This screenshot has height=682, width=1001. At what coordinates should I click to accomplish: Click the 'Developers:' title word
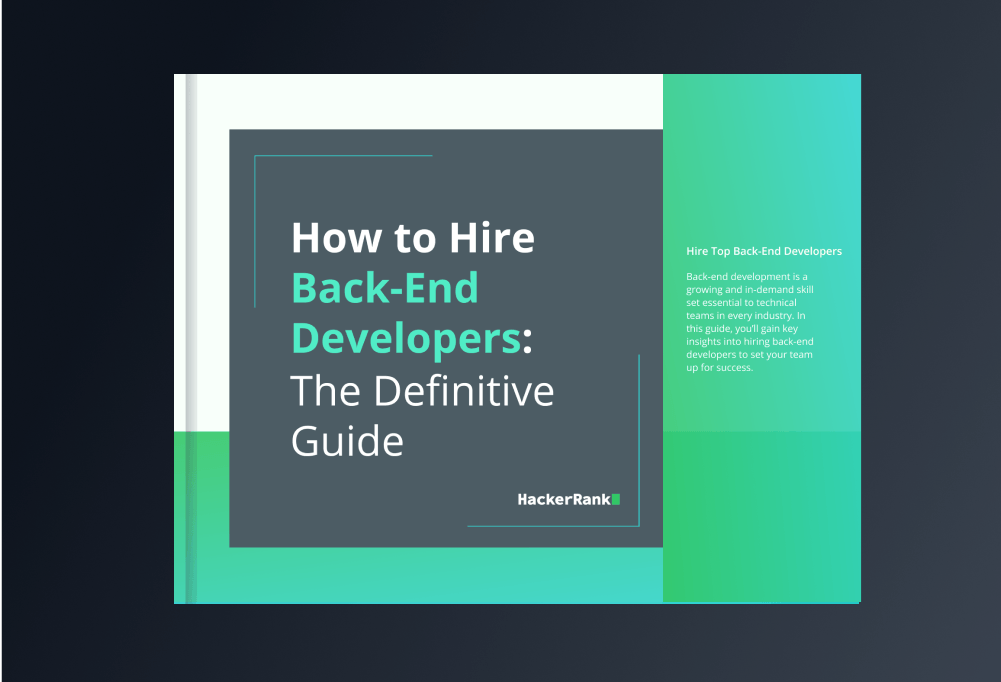click(412, 339)
